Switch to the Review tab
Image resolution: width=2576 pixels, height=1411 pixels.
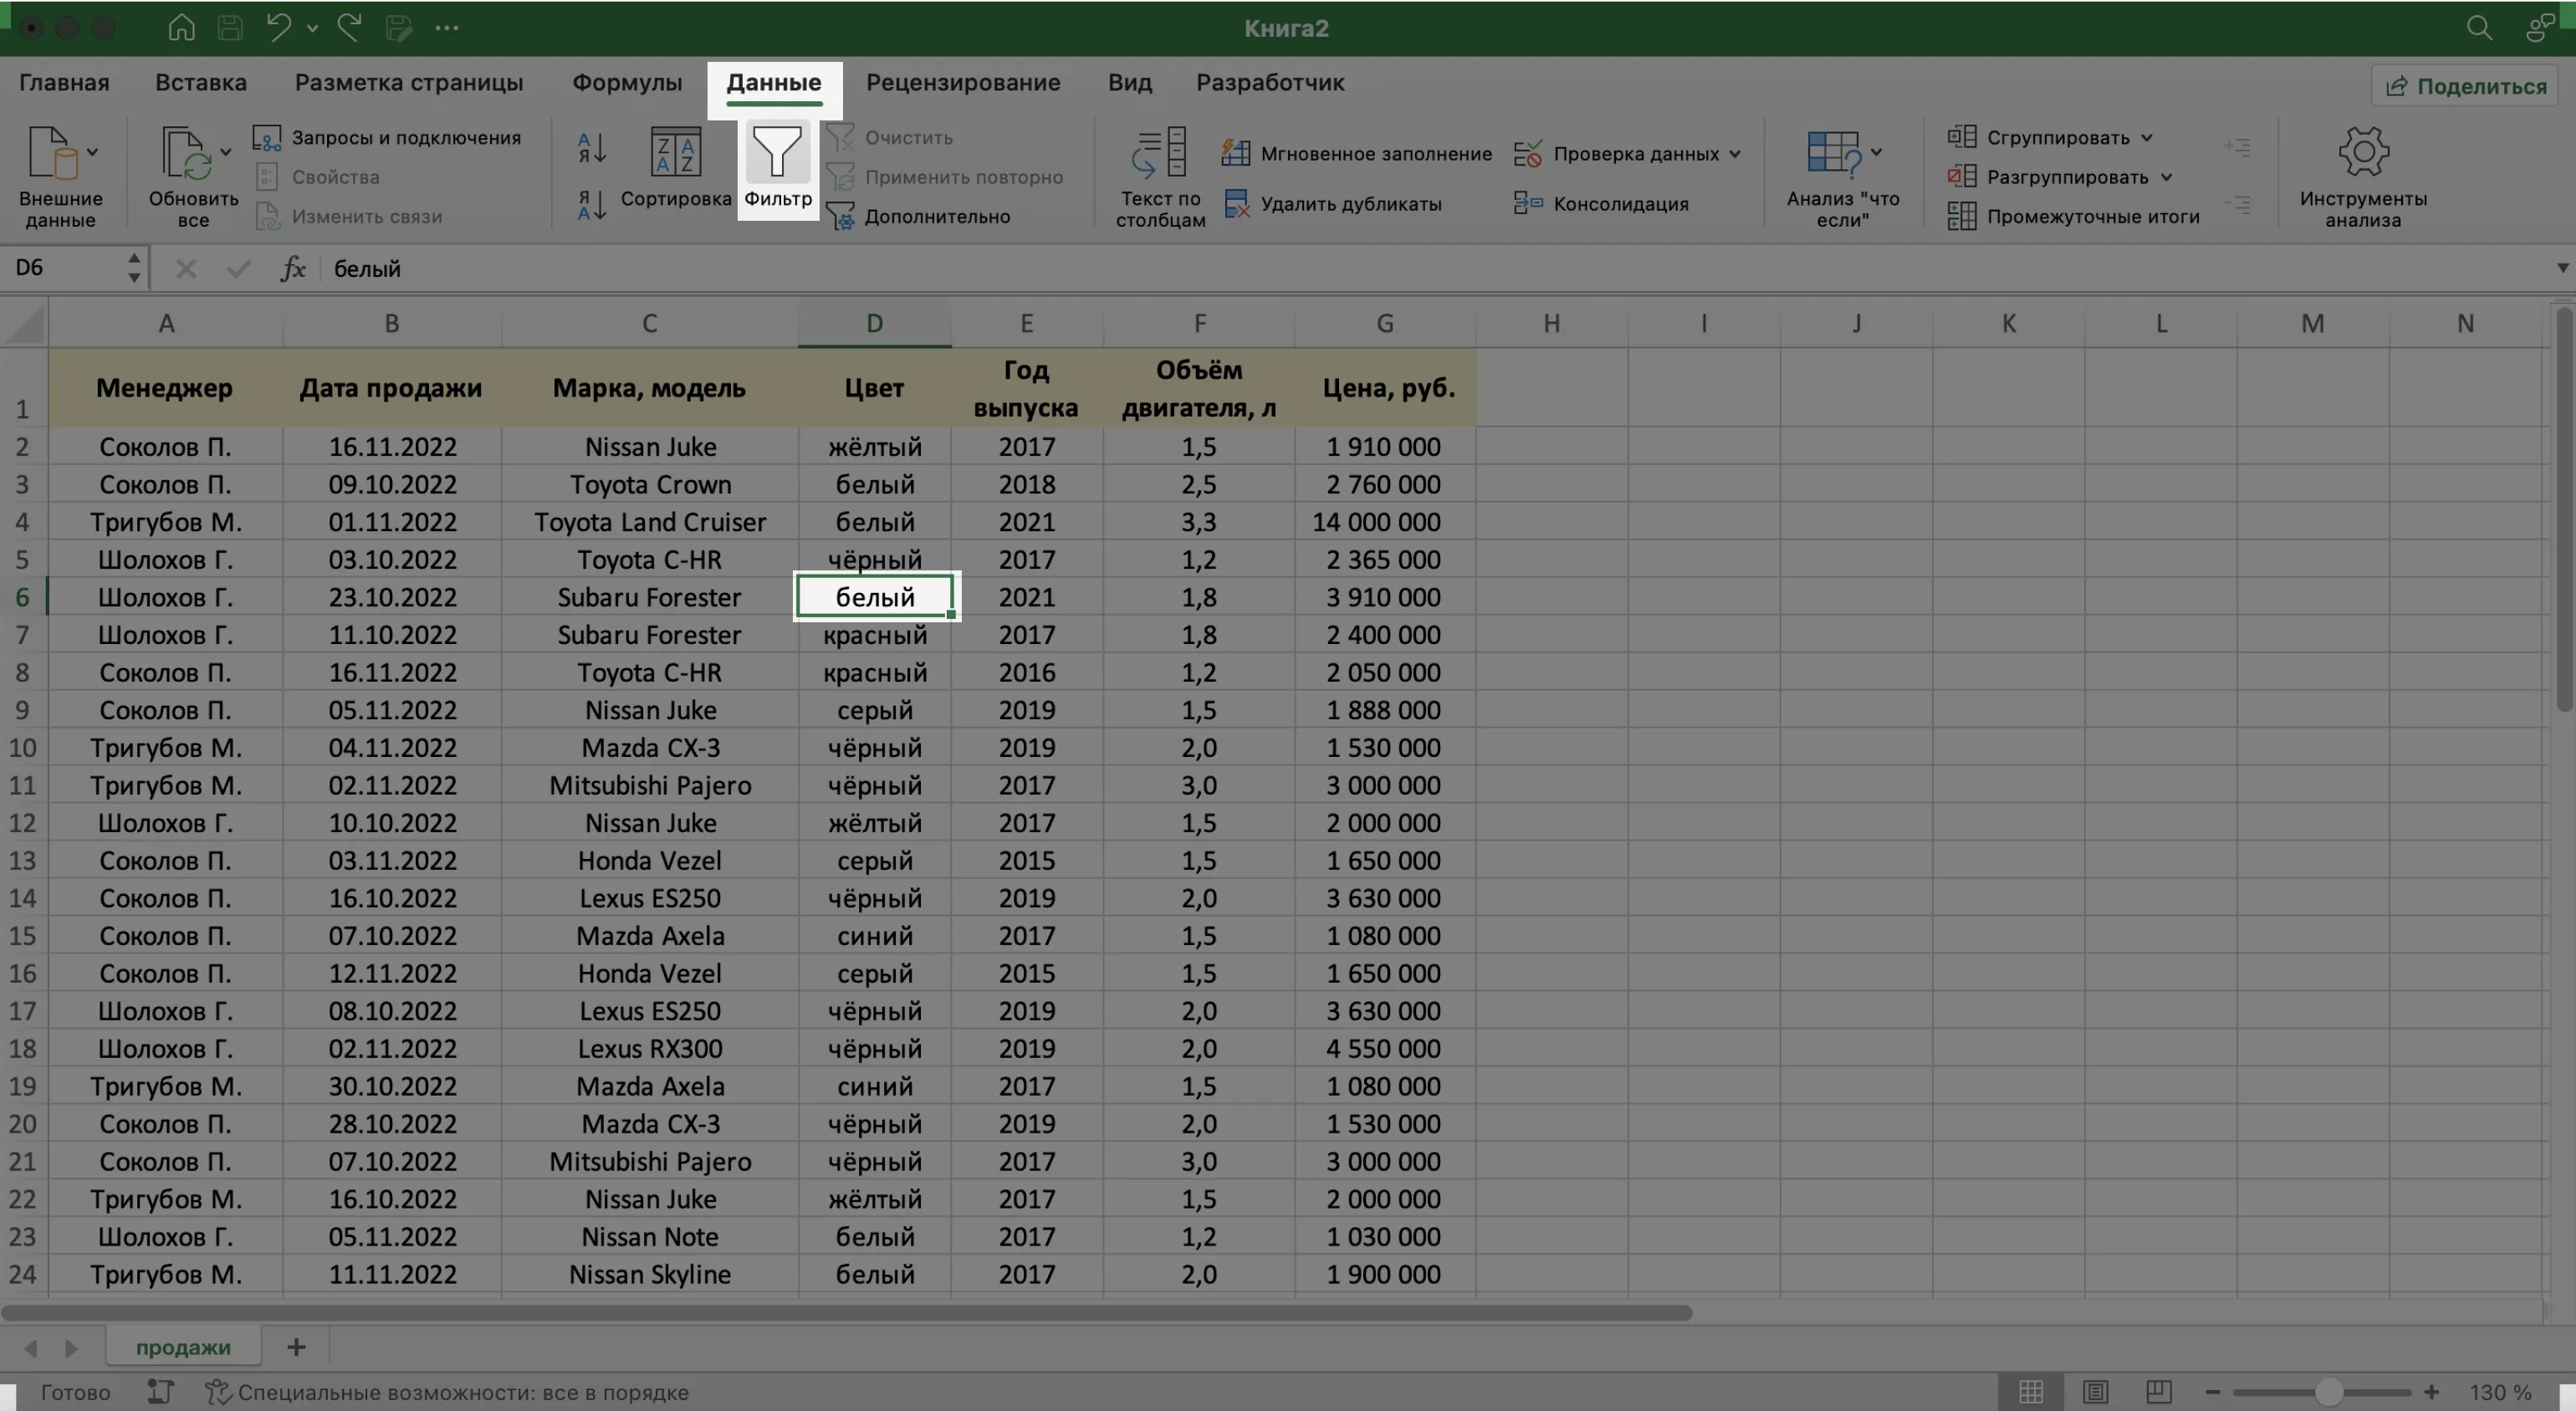[962, 83]
